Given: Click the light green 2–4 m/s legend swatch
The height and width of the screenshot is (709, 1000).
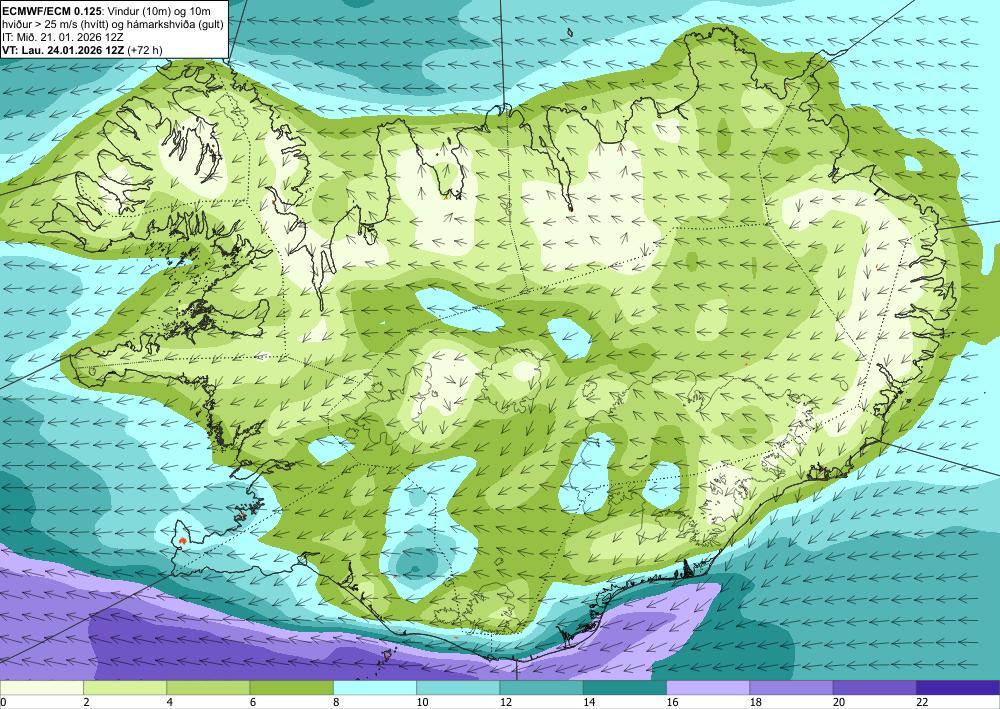Looking at the screenshot, I should coord(125,687).
